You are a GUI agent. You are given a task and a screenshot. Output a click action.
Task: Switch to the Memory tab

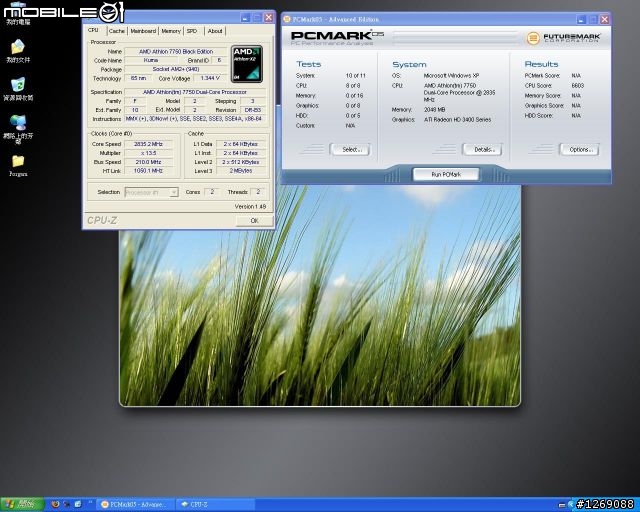(x=171, y=31)
